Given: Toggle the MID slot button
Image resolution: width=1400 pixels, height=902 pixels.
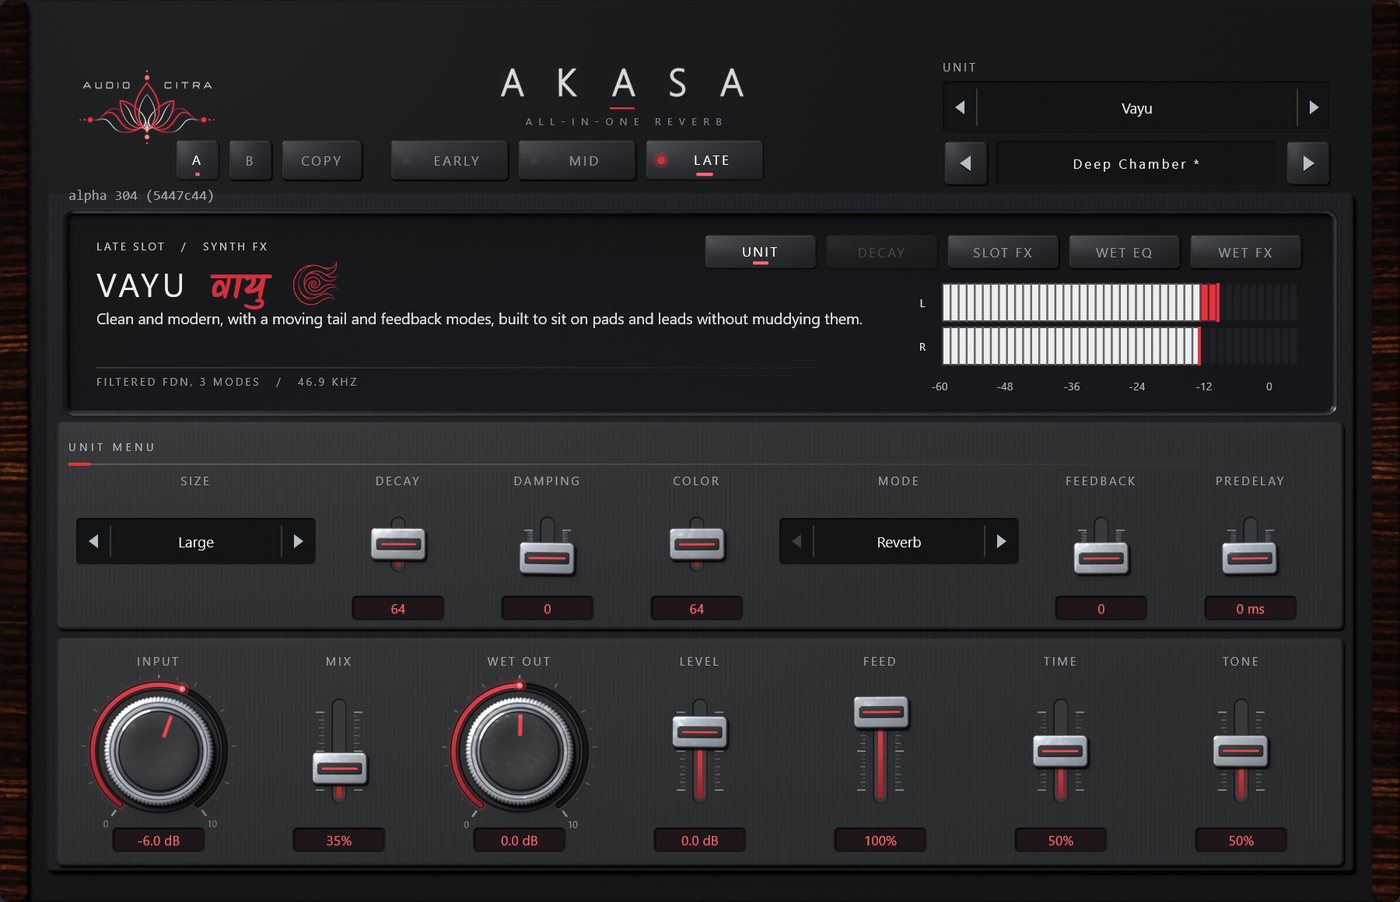Looking at the screenshot, I should click(577, 160).
